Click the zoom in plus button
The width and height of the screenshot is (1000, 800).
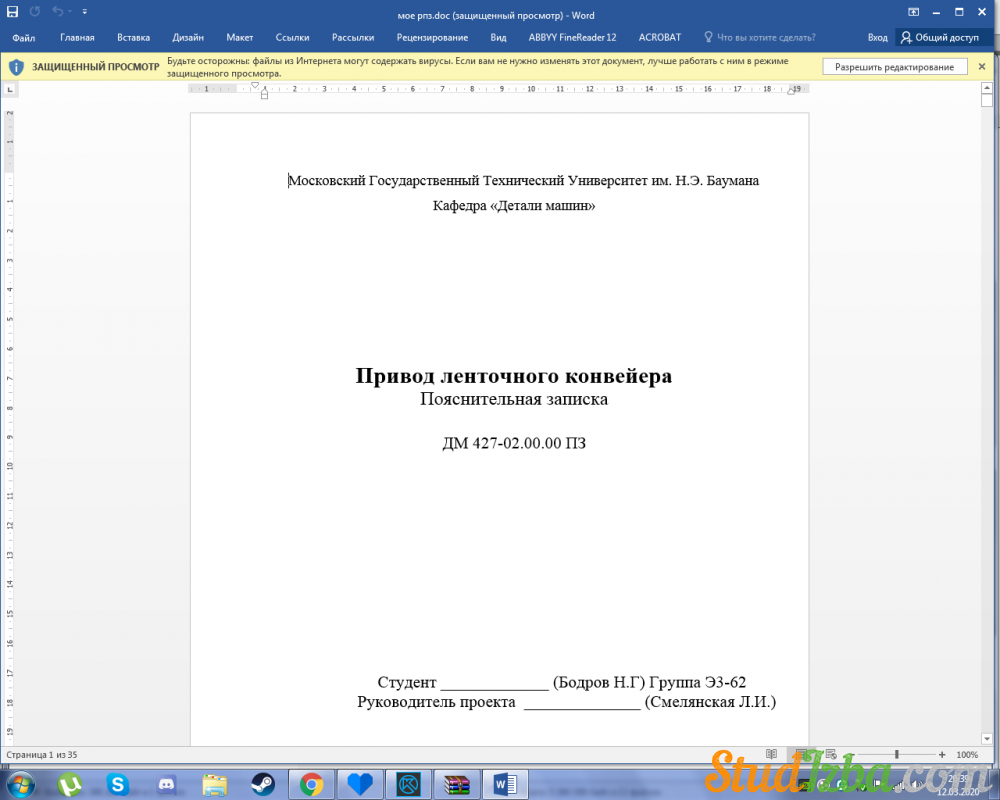pyautogui.click(x=942, y=754)
